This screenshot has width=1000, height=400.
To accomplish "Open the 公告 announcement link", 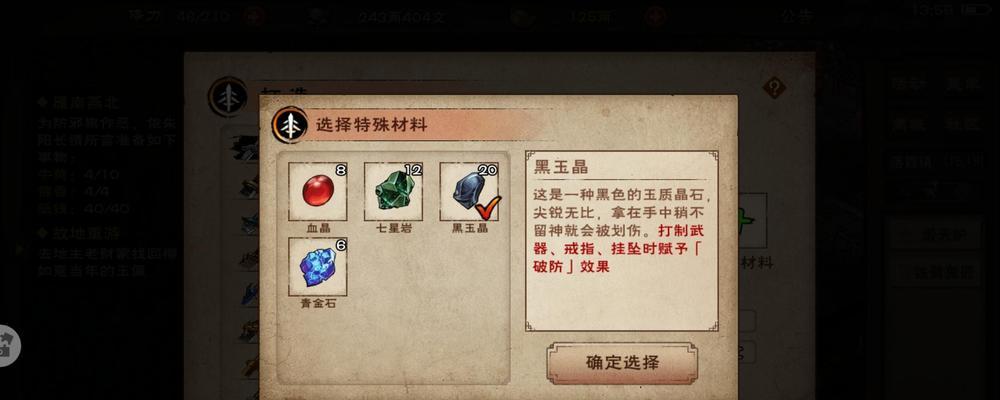I will pyautogui.click(x=798, y=16).
